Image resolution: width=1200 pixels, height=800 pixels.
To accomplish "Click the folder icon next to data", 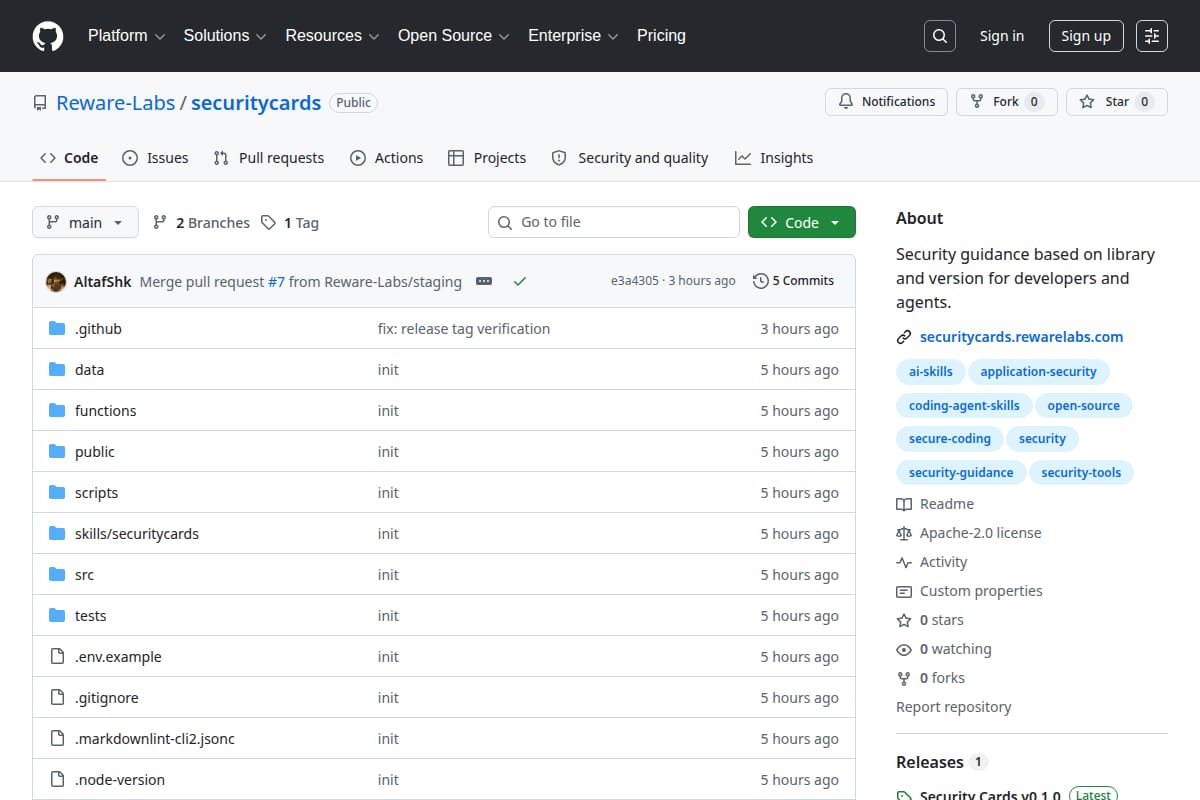I will coord(57,369).
